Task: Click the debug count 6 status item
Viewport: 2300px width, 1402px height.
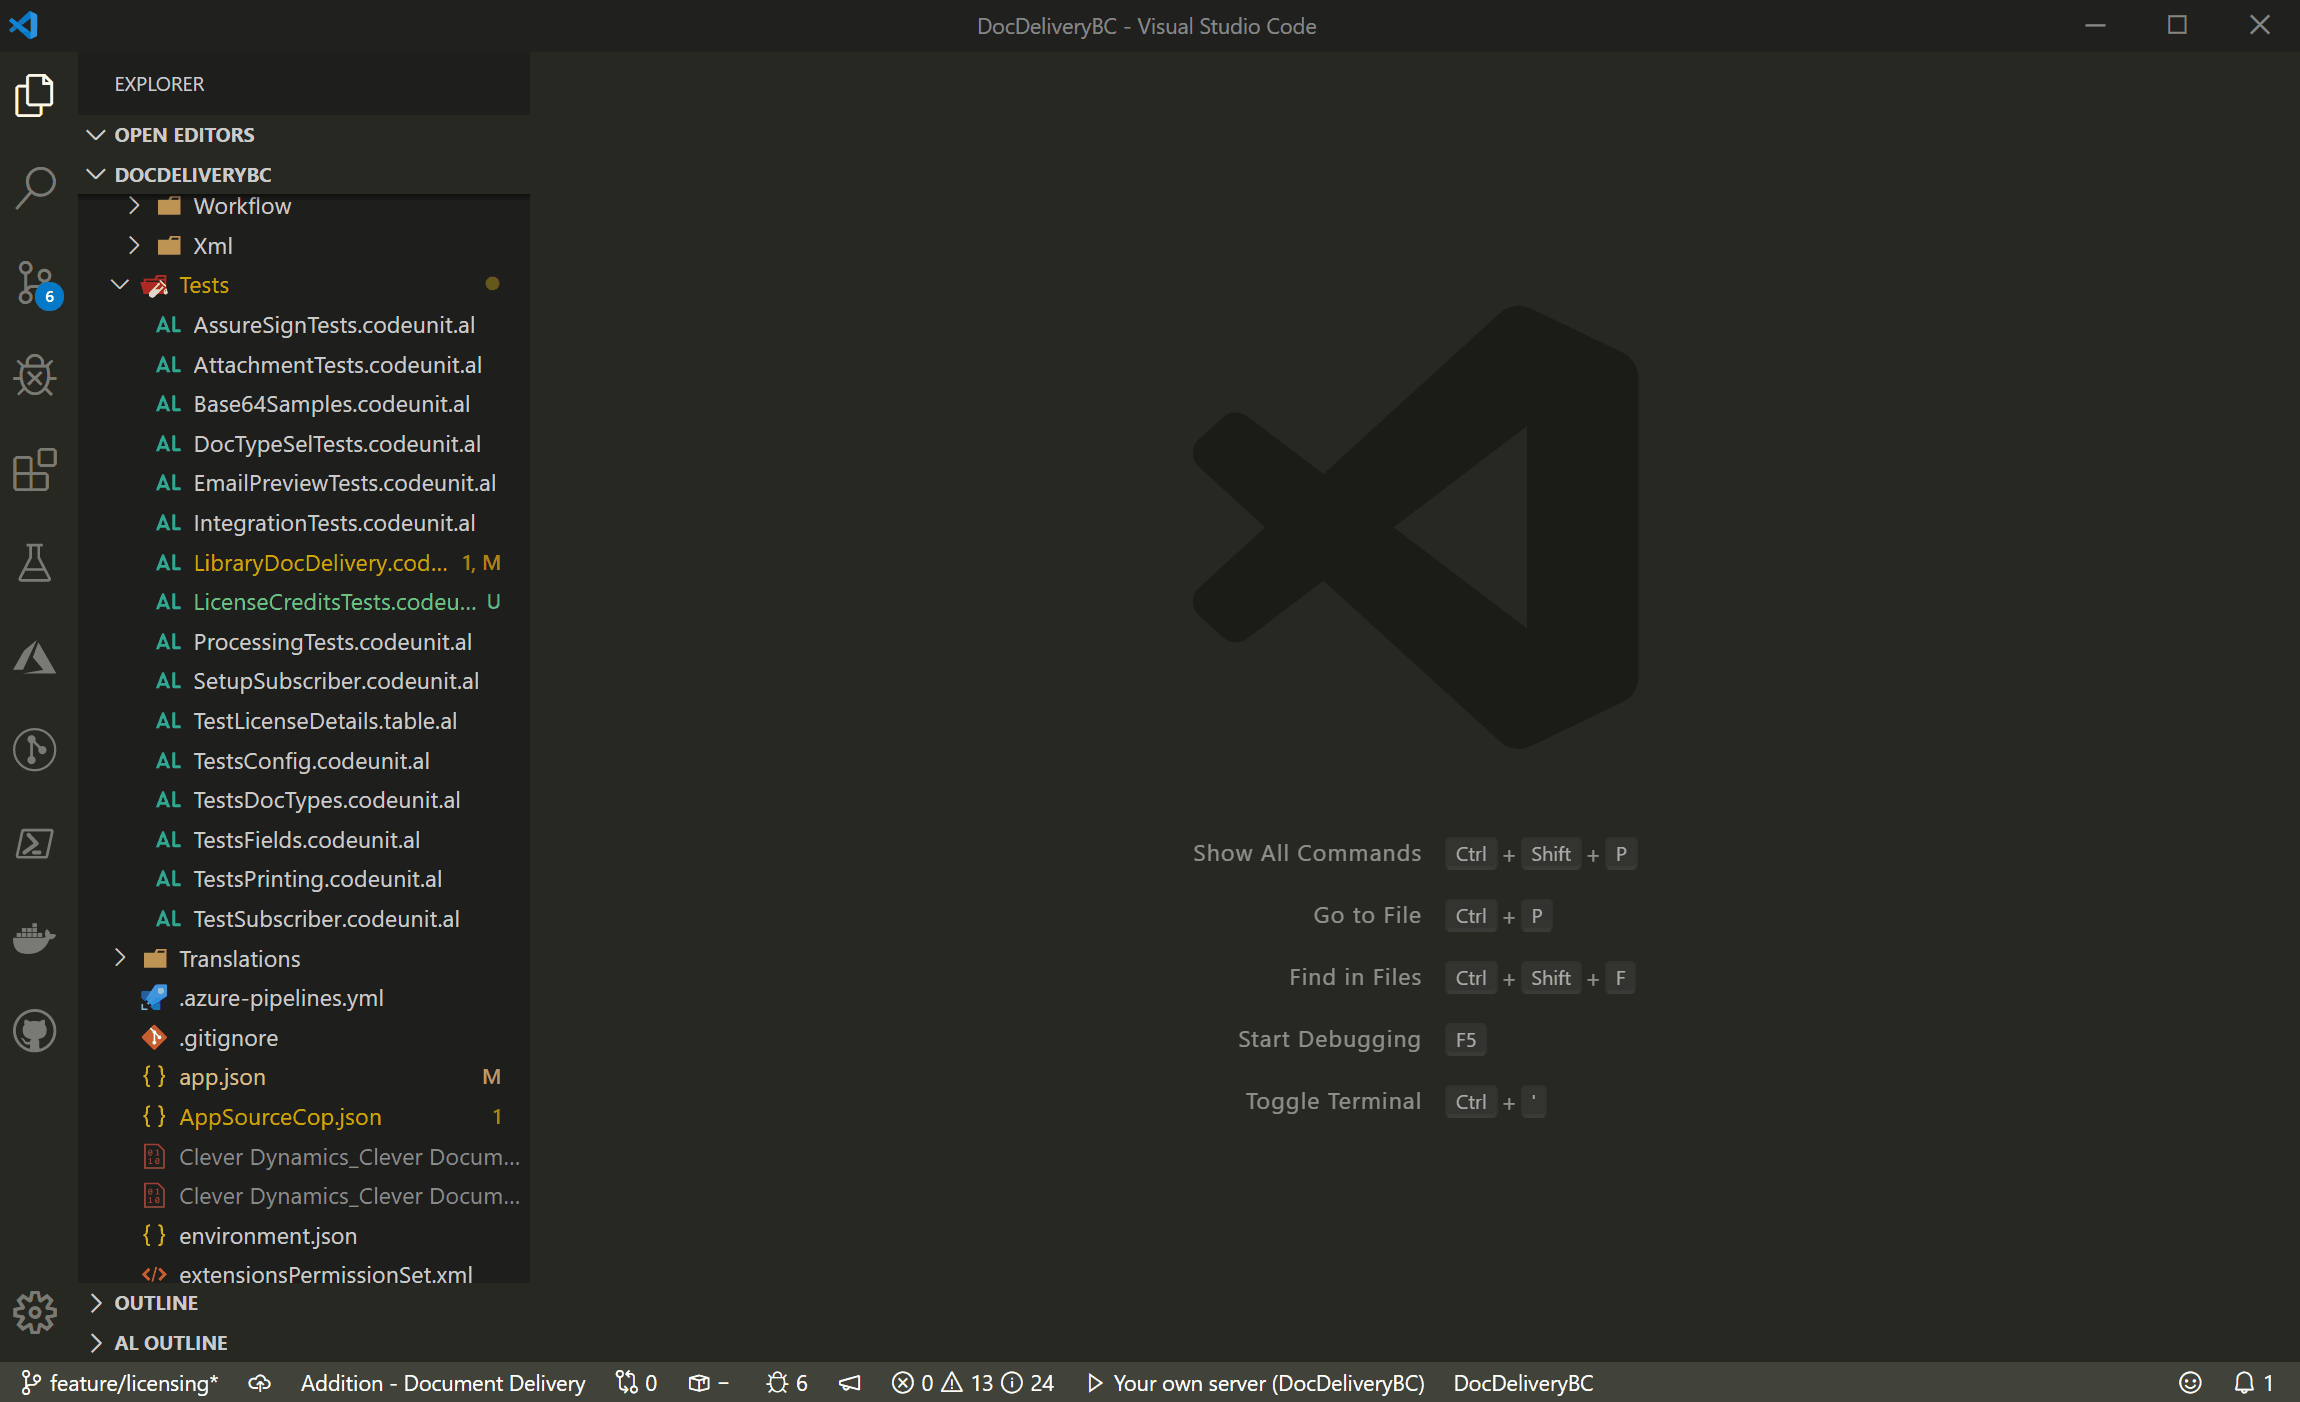Action: click(787, 1383)
